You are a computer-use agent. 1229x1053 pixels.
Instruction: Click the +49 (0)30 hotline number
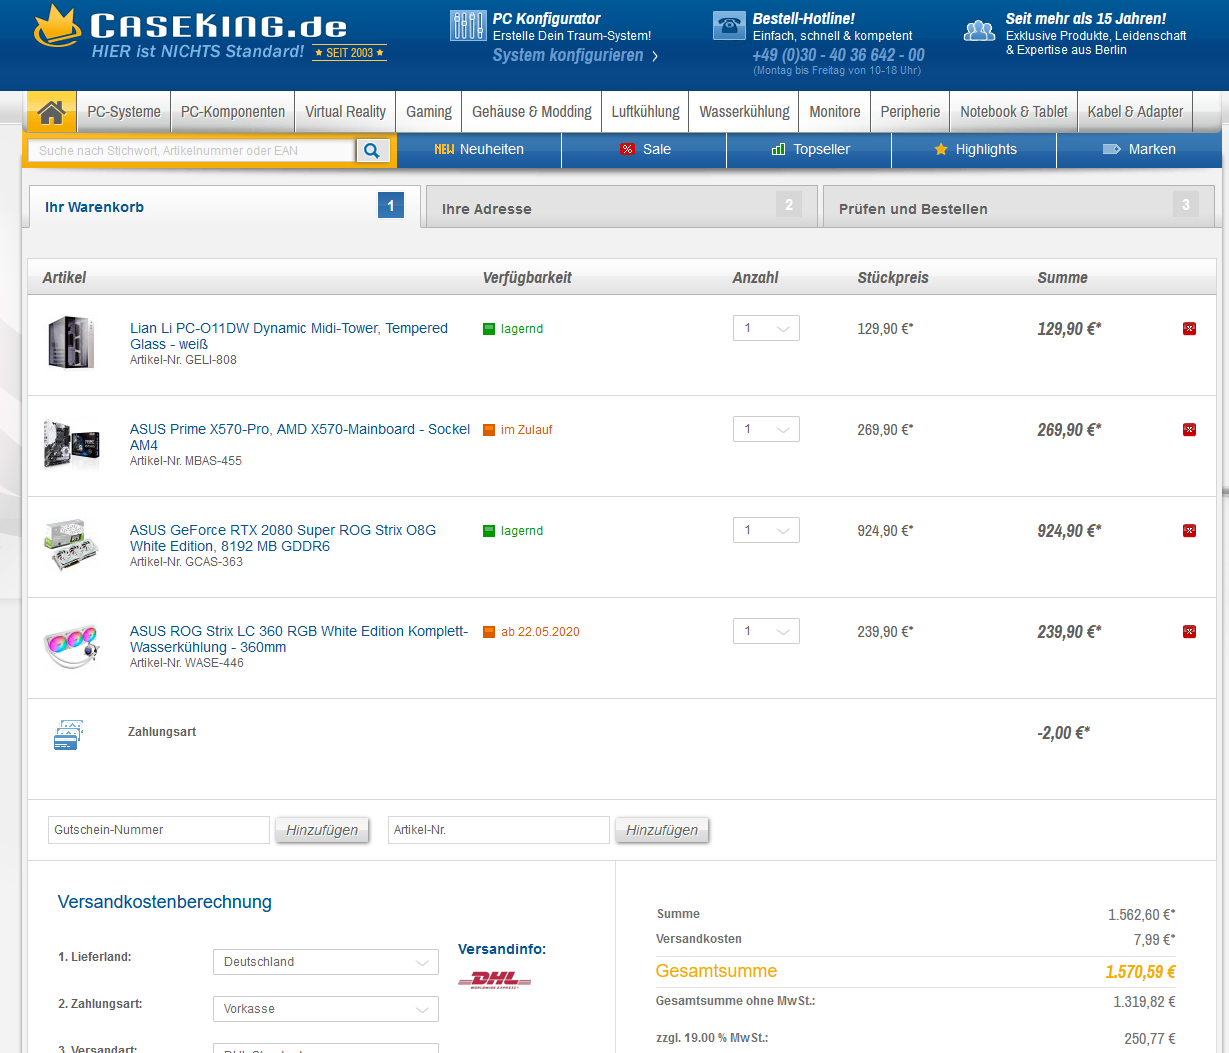[838, 55]
